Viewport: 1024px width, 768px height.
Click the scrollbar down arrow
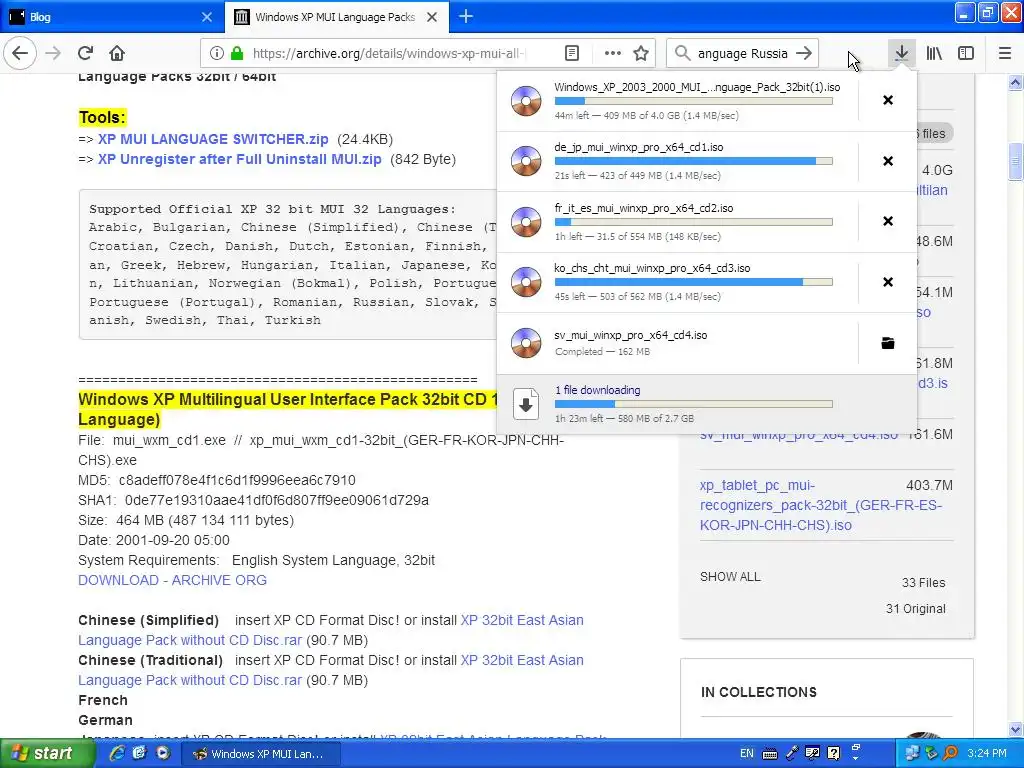click(1015, 729)
